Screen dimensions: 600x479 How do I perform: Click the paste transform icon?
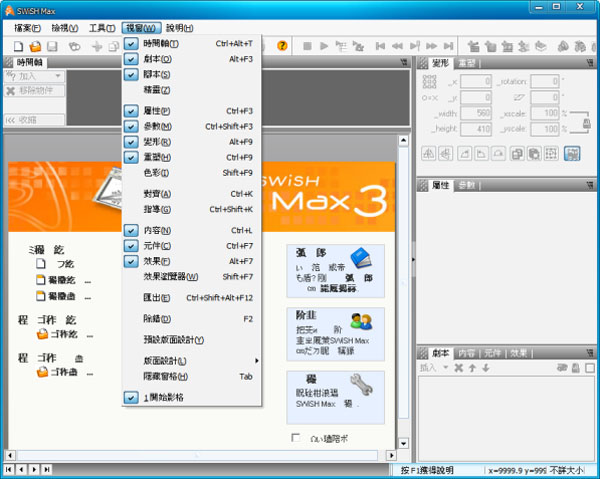click(534, 154)
